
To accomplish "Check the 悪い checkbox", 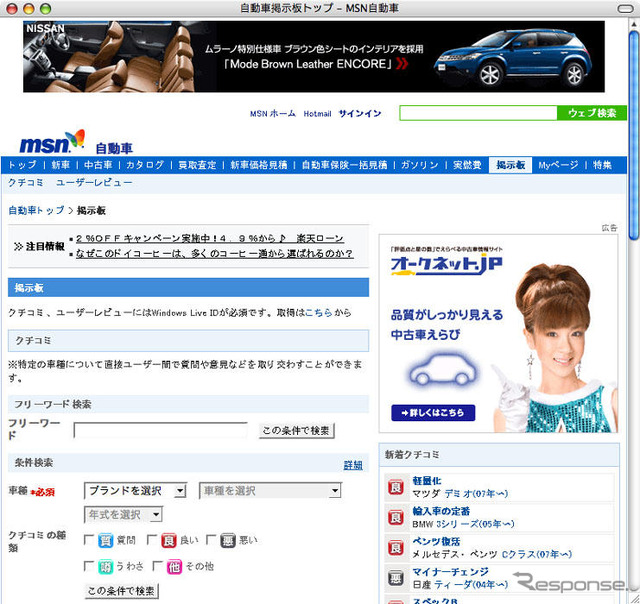I will point(211,540).
